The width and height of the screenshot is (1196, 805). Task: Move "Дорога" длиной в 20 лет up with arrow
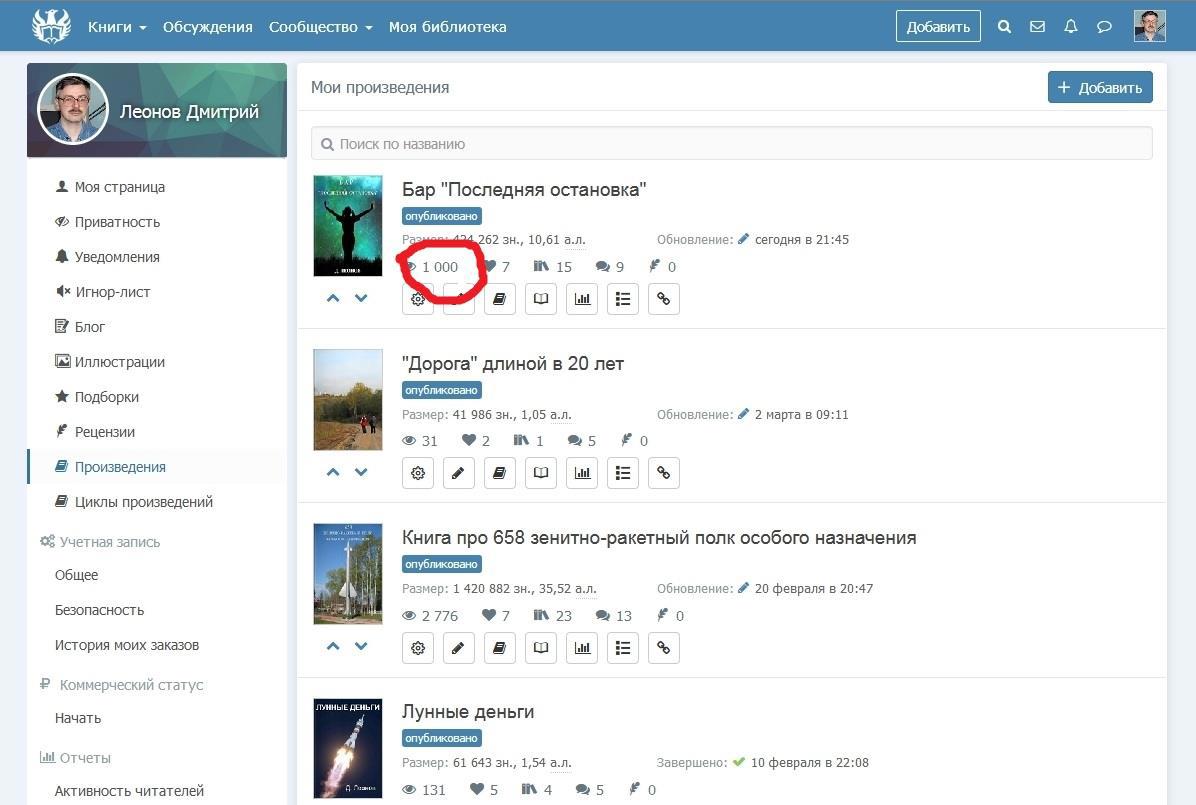click(333, 472)
